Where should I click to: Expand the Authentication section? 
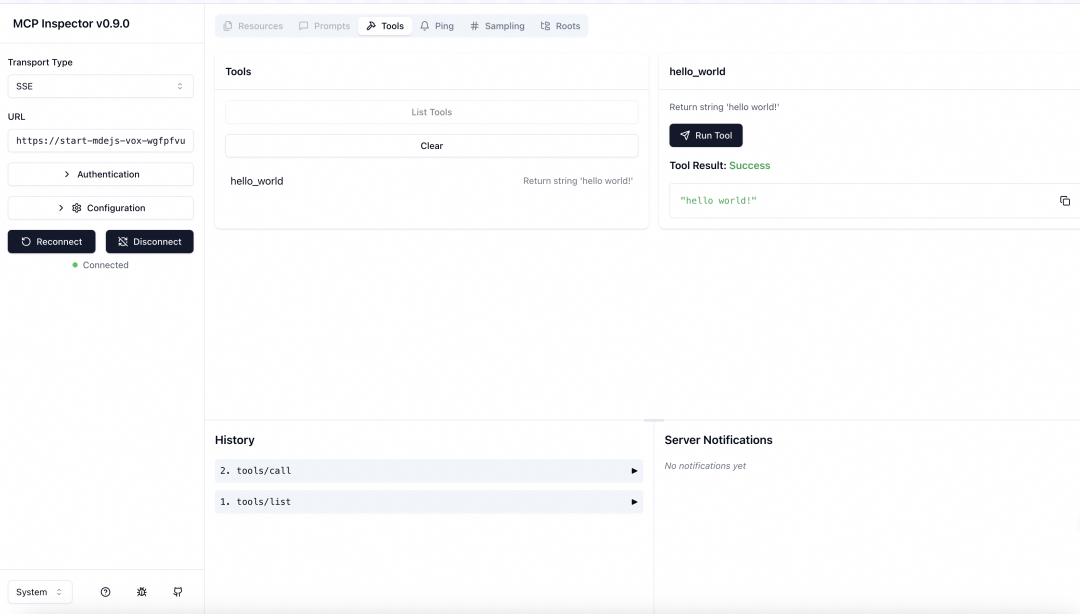point(100,174)
